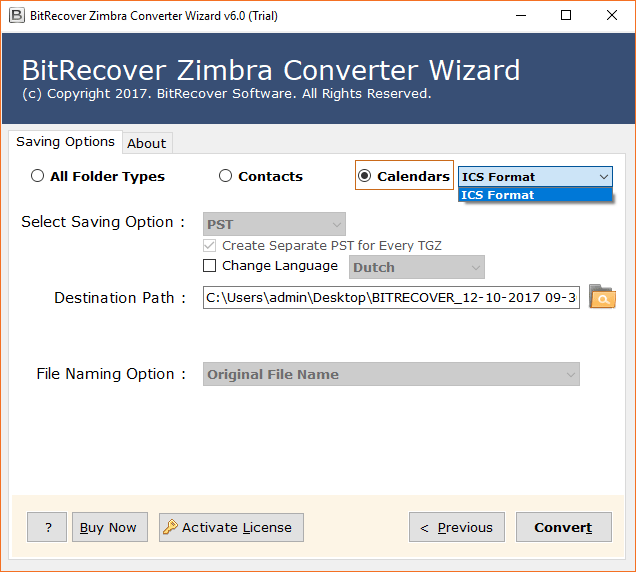Maximize the Zimbra Converter Wizard window
The height and width of the screenshot is (572, 636).
(x=566, y=16)
